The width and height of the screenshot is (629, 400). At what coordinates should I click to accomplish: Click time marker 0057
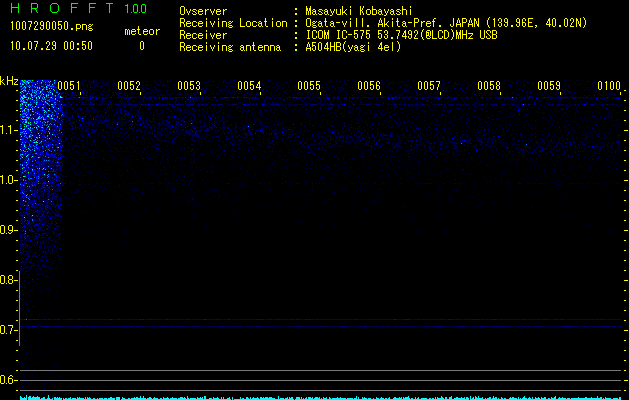[x=429, y=86]
